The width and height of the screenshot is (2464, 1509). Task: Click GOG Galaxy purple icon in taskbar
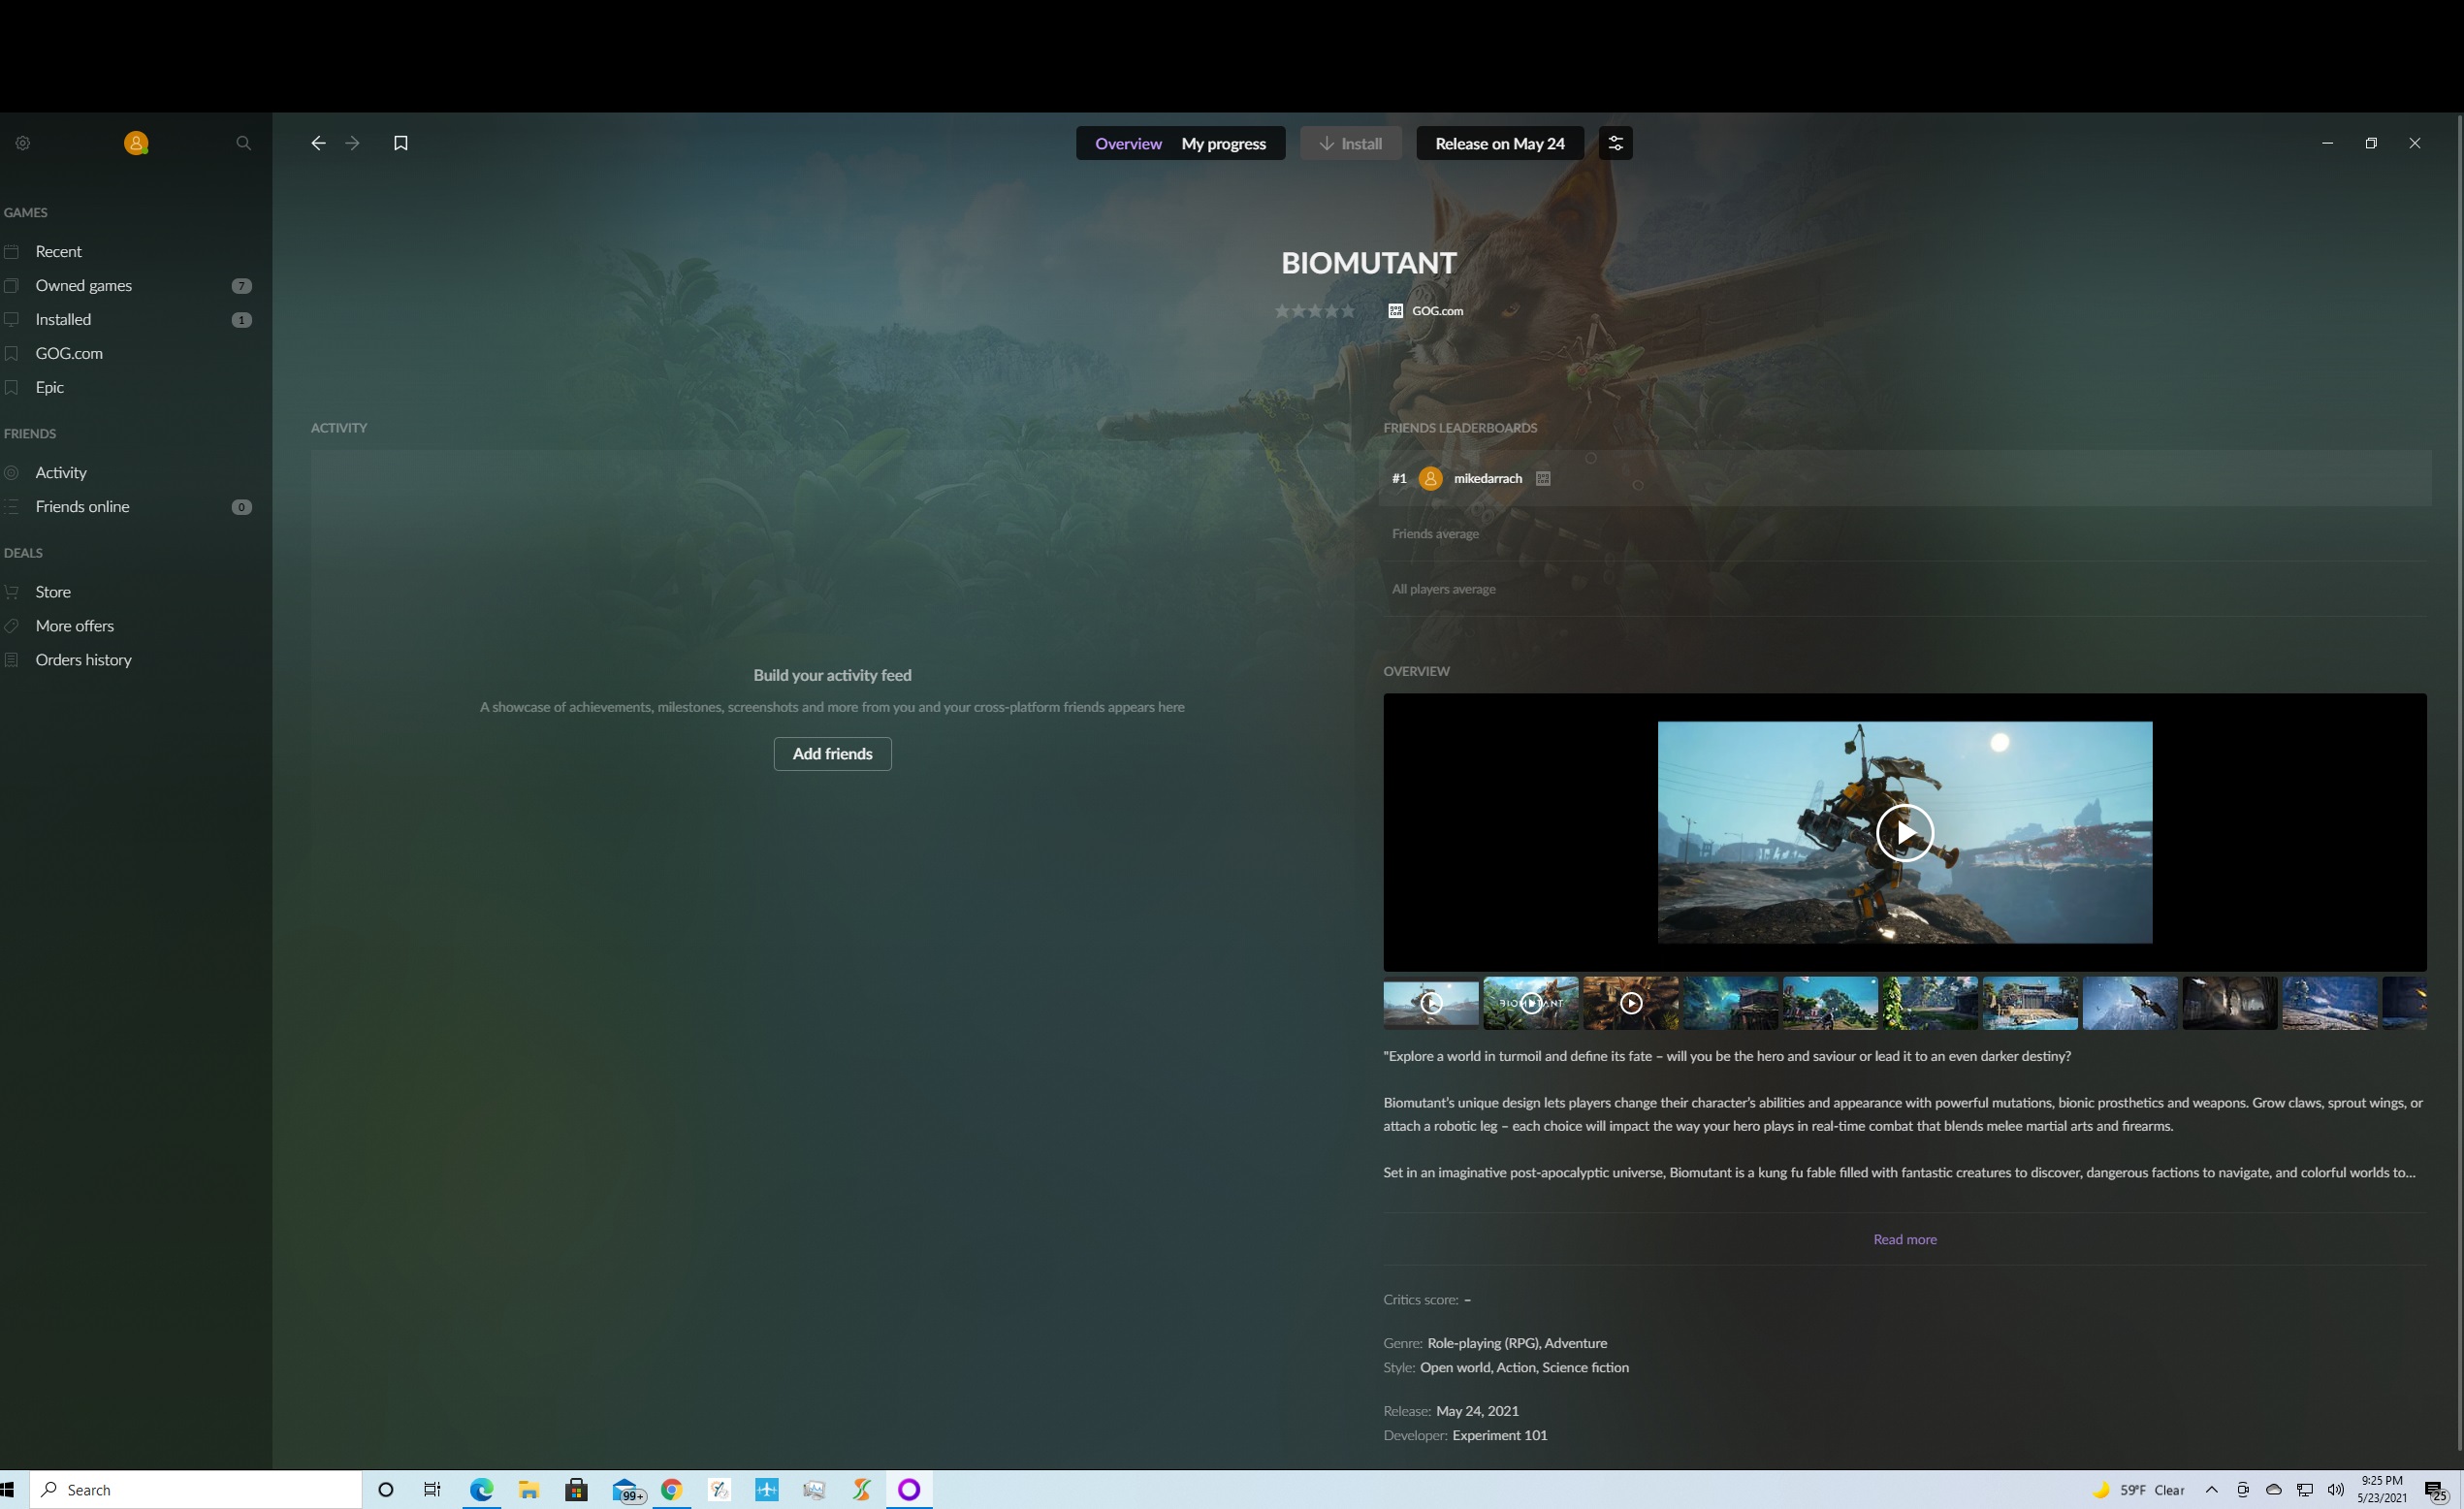click(x=909, y=1490)
